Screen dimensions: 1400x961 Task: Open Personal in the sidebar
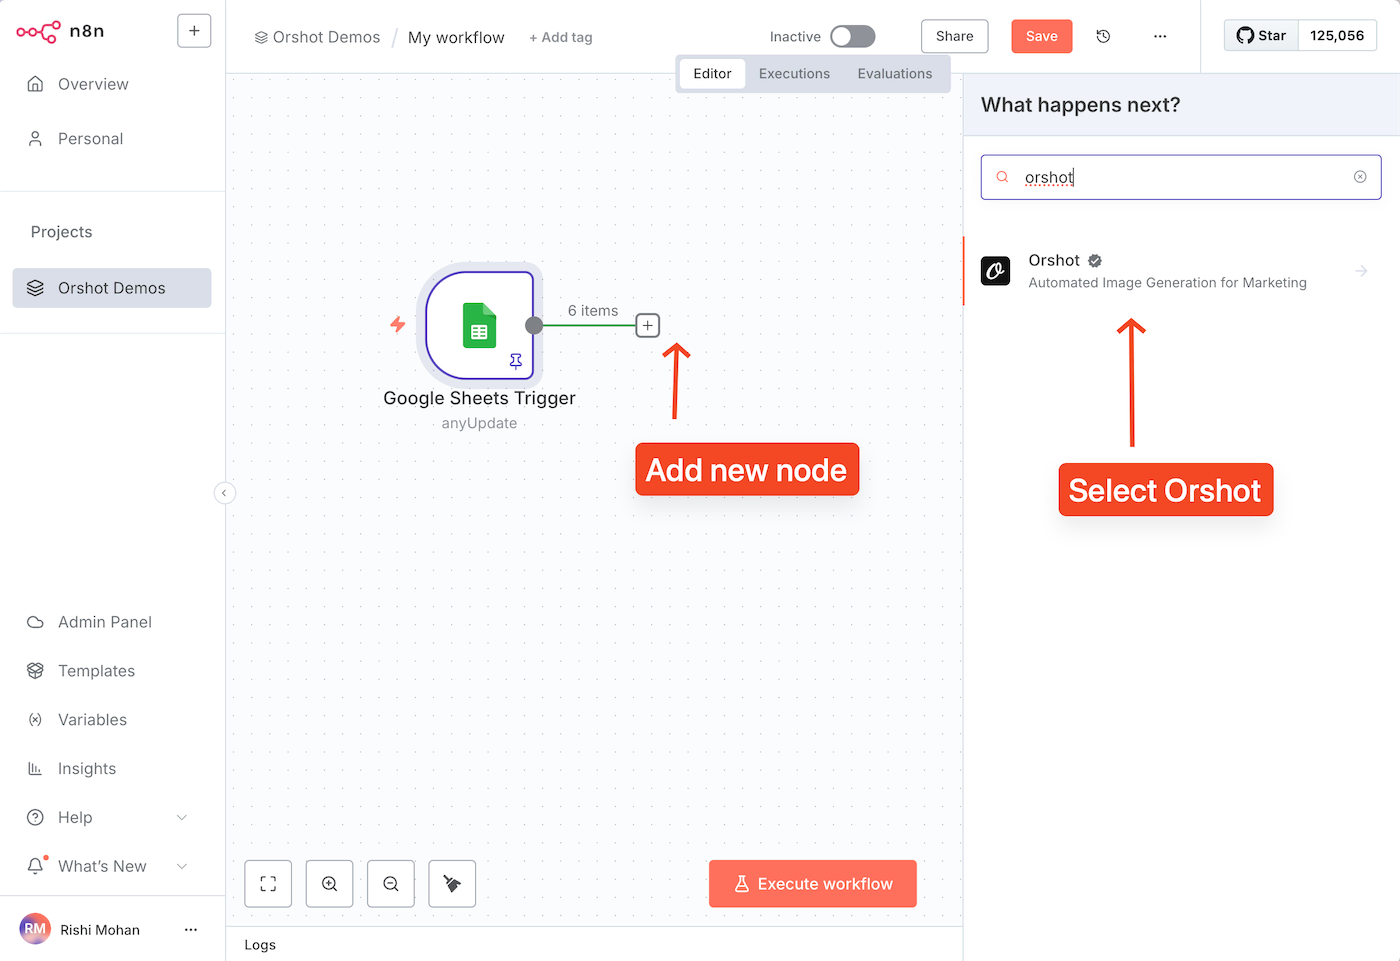90,139
